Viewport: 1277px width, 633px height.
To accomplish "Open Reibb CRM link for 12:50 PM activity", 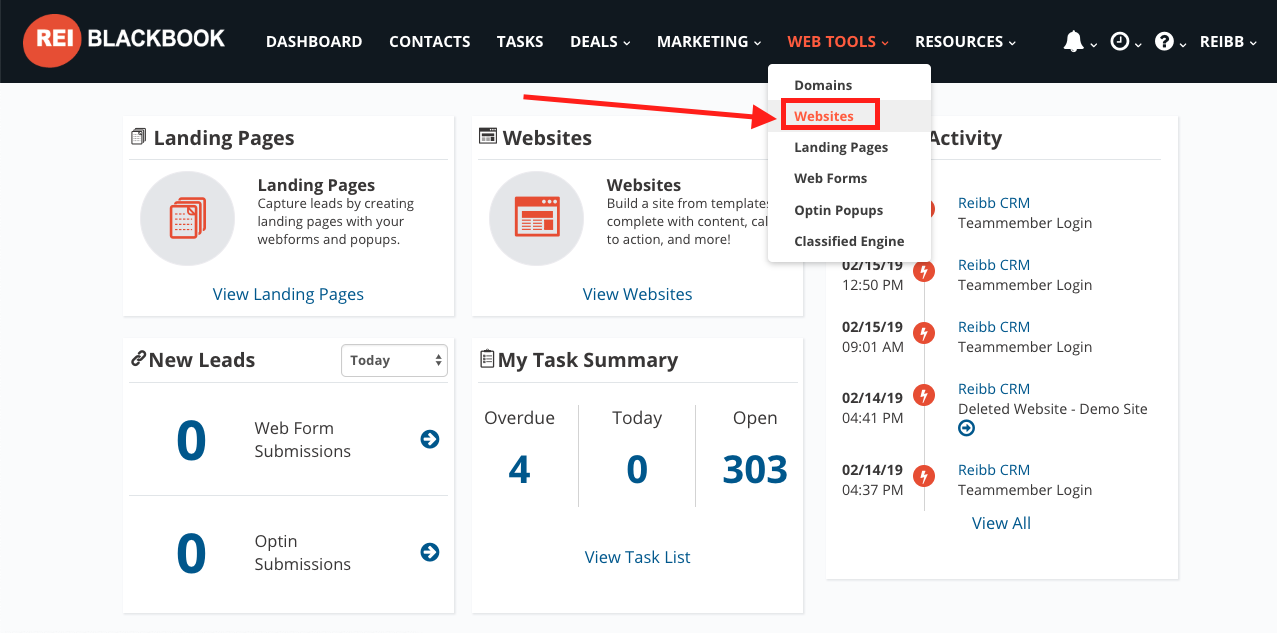I will pyautogui.click(x=994, y=265).
